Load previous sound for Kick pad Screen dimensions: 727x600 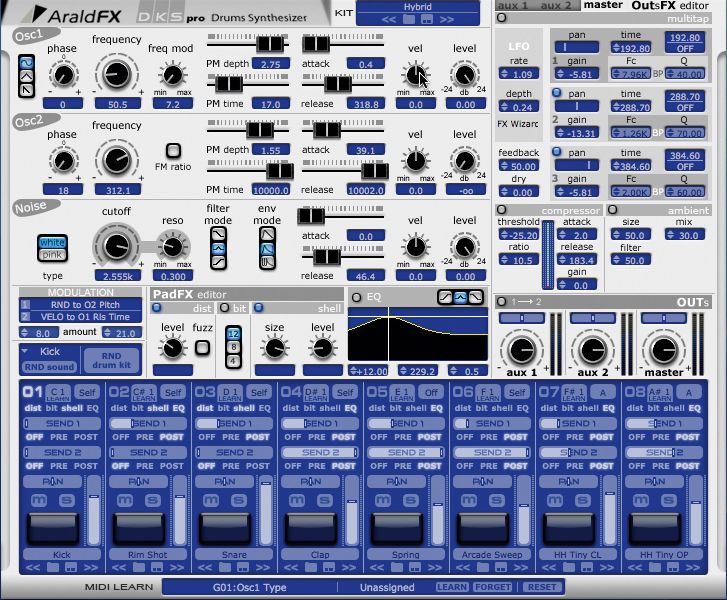click(32, 568)
